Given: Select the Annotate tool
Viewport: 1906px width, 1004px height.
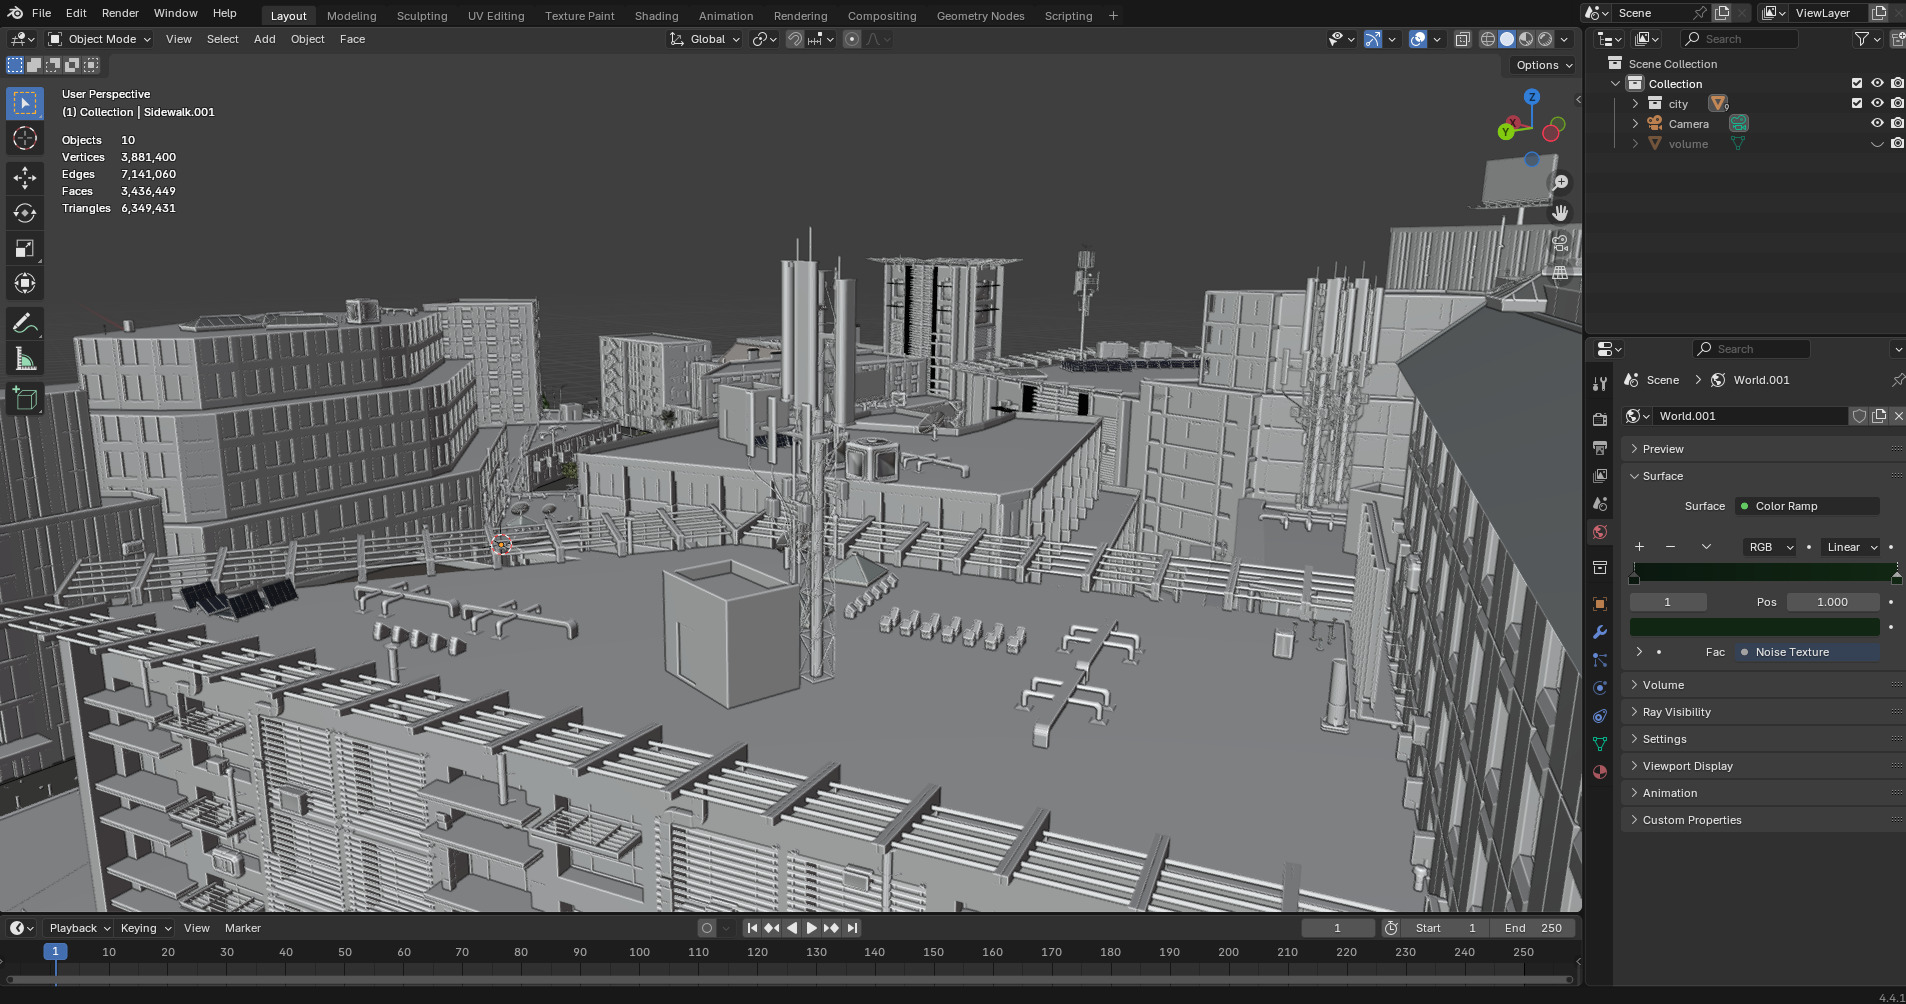Looking at the screenshot, I should [25, 324].
